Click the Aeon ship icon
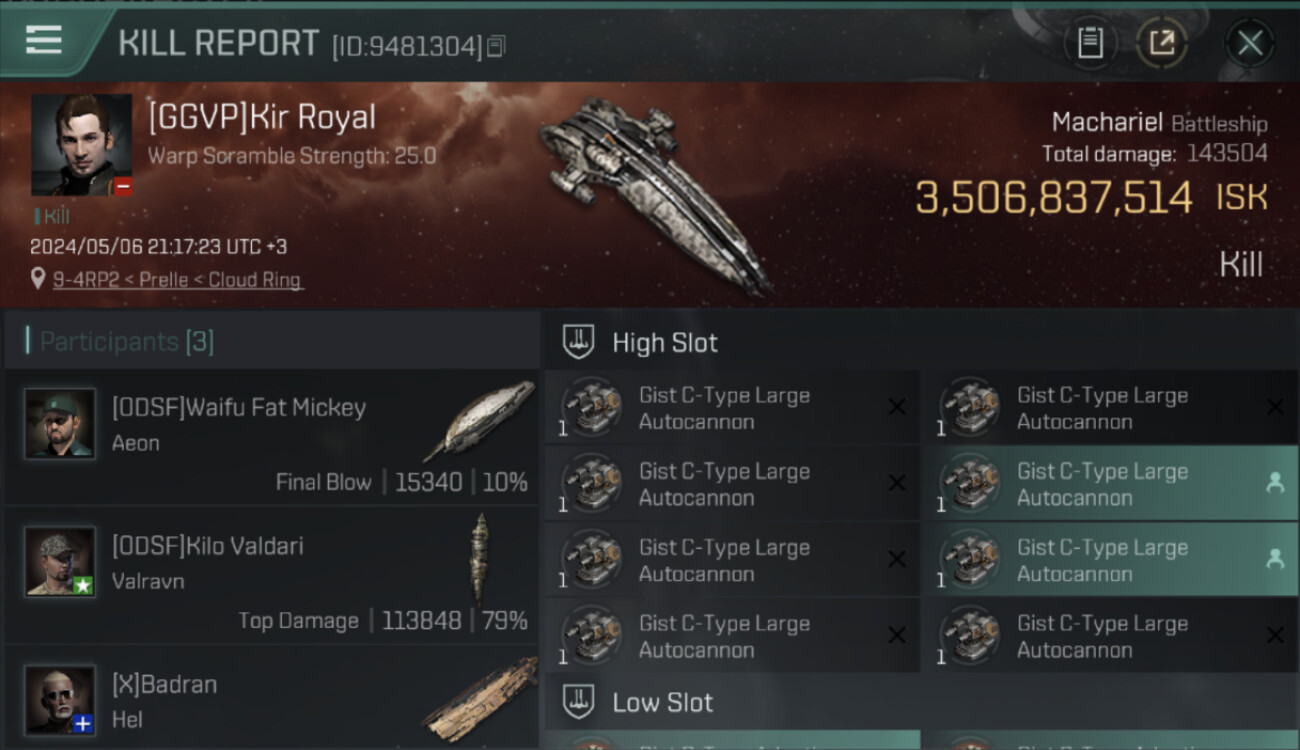This screenshot has width=1300, height=750. [x=478, y=422]
